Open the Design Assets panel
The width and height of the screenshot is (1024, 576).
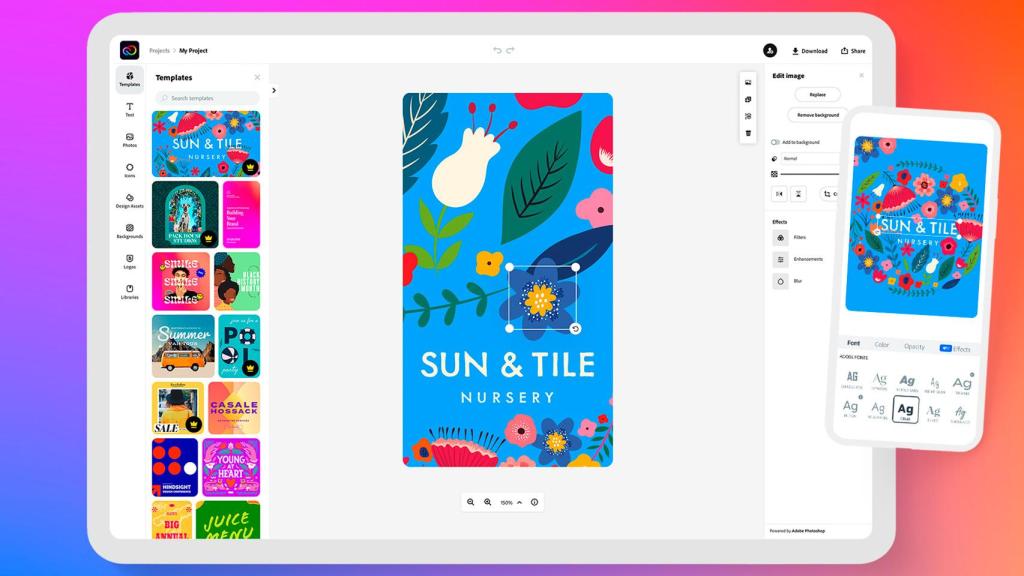click(129, 201)
